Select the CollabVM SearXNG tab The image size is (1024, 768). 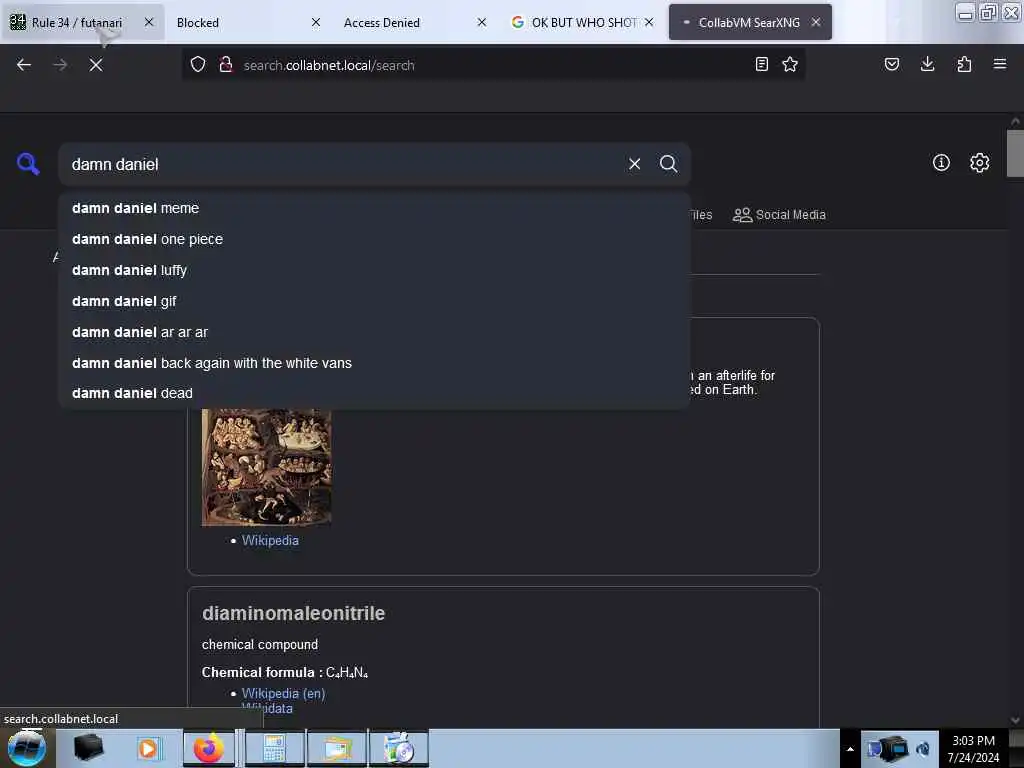point(750,22)
